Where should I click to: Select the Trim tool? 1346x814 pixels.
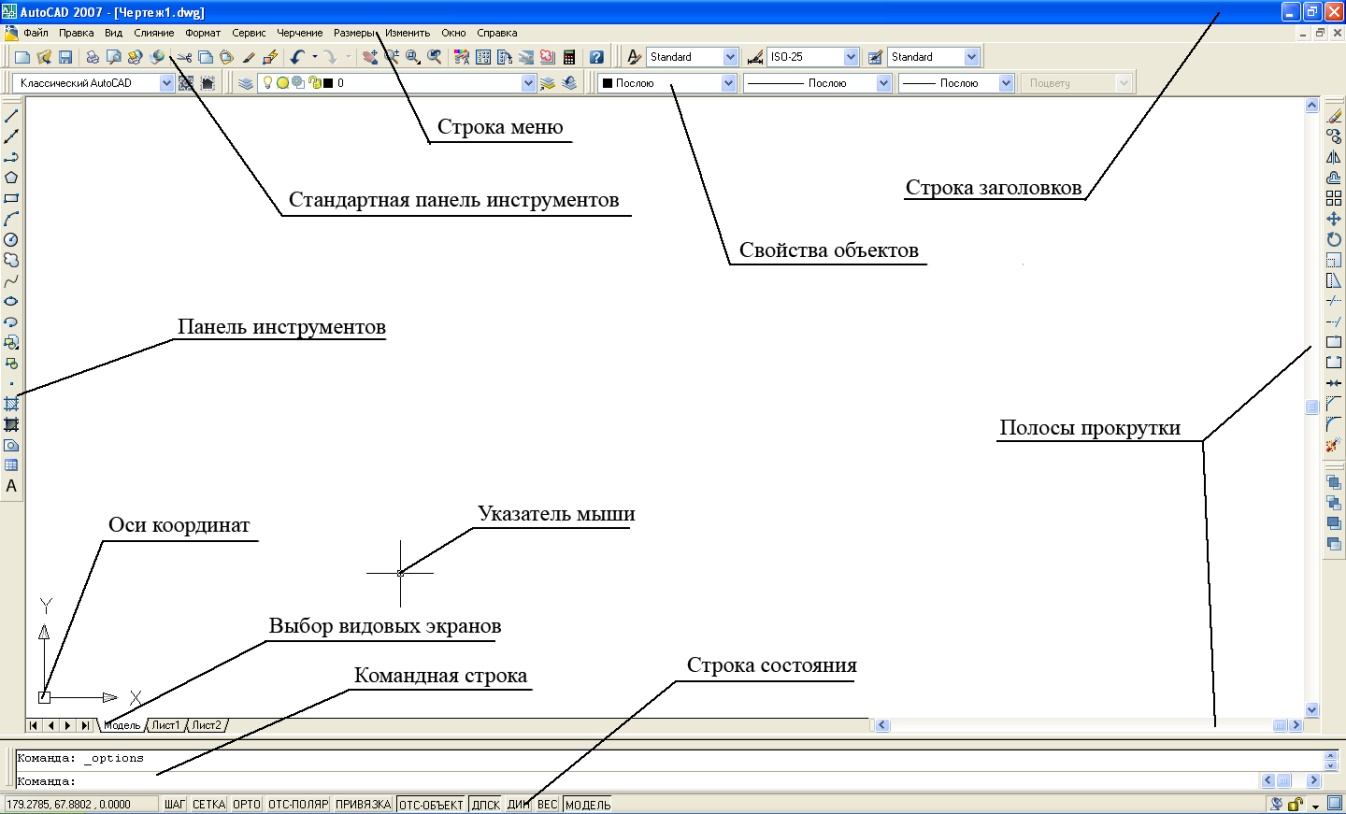[x=1333, y=300]
